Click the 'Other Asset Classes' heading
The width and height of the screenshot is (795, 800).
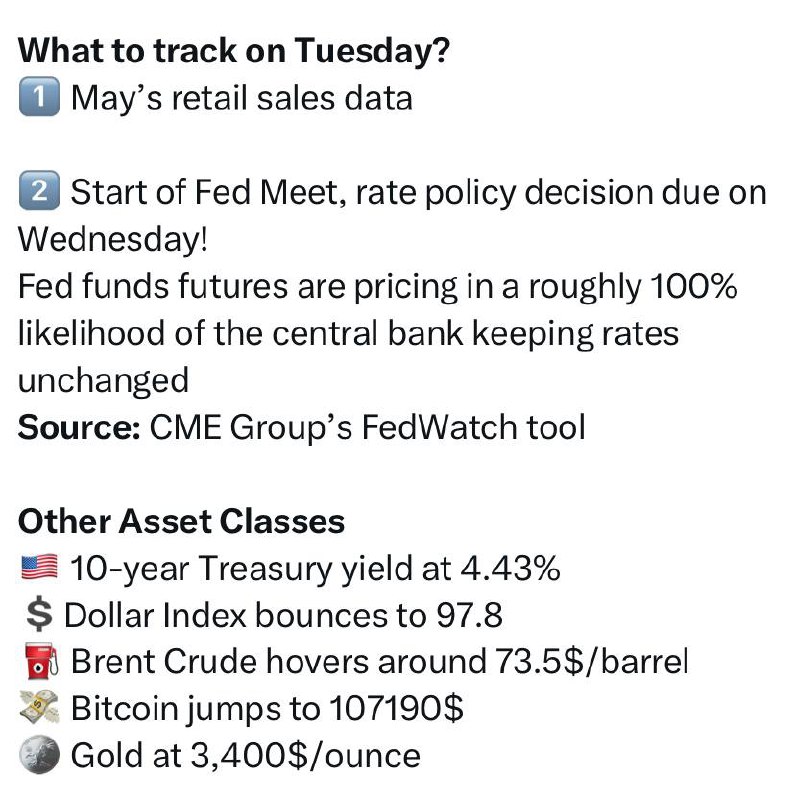coord(181,521)
